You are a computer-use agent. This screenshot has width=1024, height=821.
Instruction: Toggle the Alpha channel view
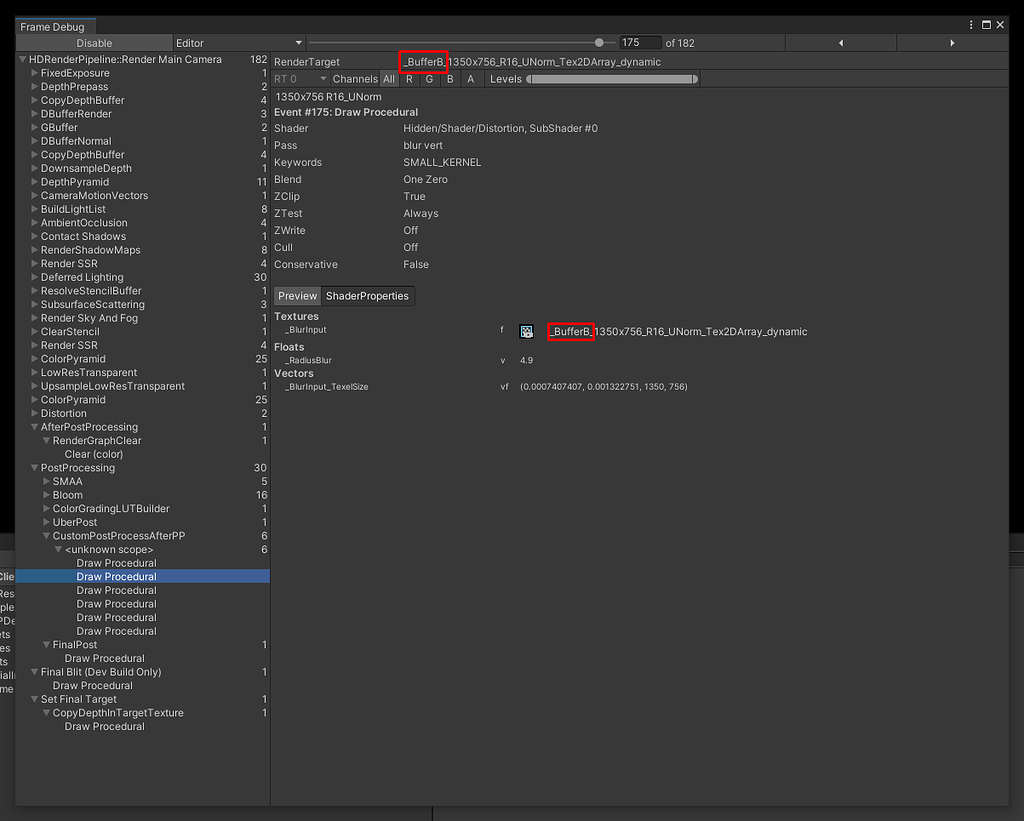[x=470, y=78]
